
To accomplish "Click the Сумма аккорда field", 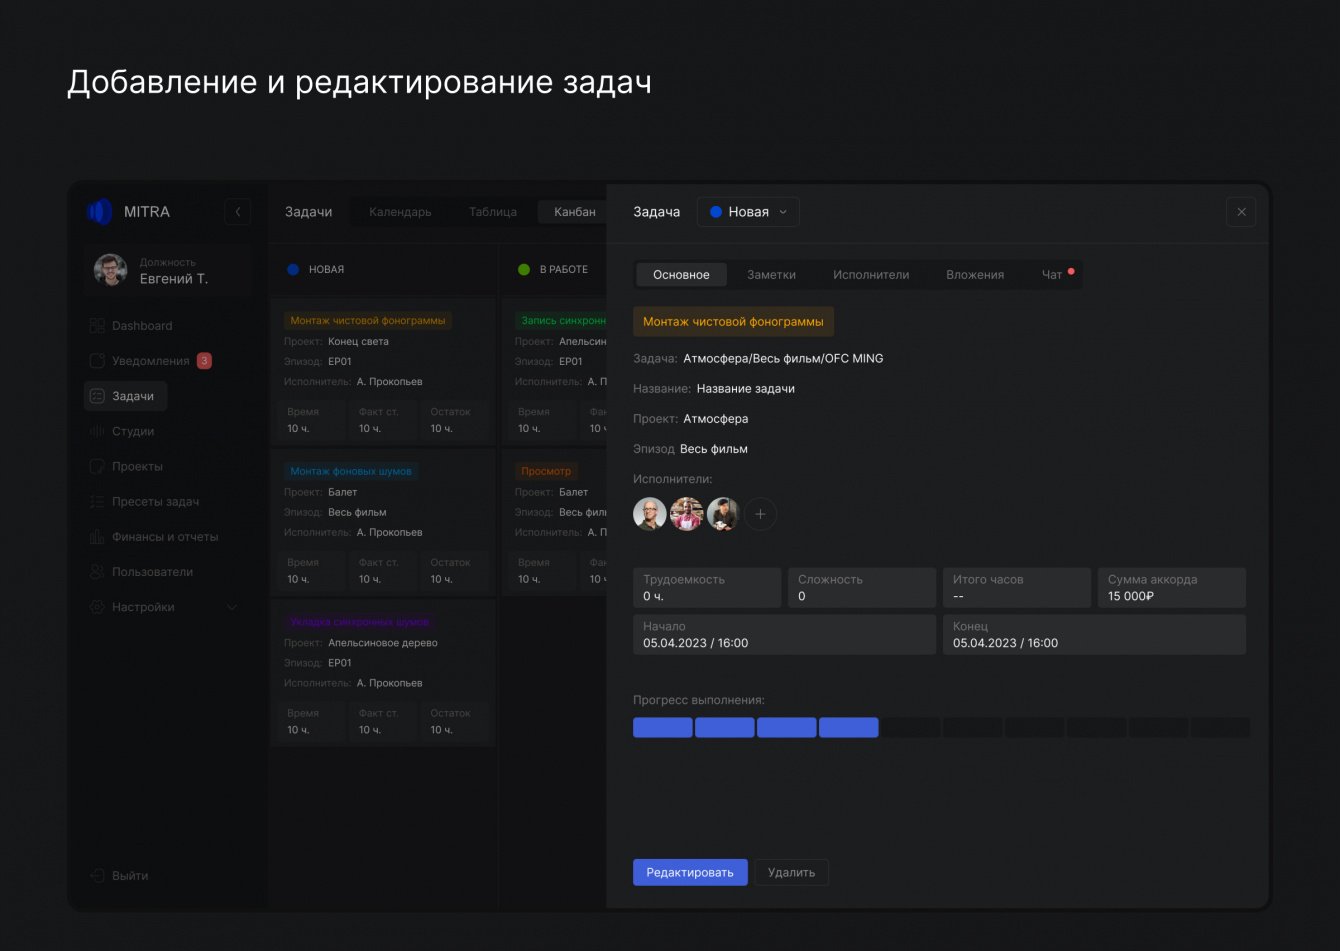I will [x=1172, y=588].
